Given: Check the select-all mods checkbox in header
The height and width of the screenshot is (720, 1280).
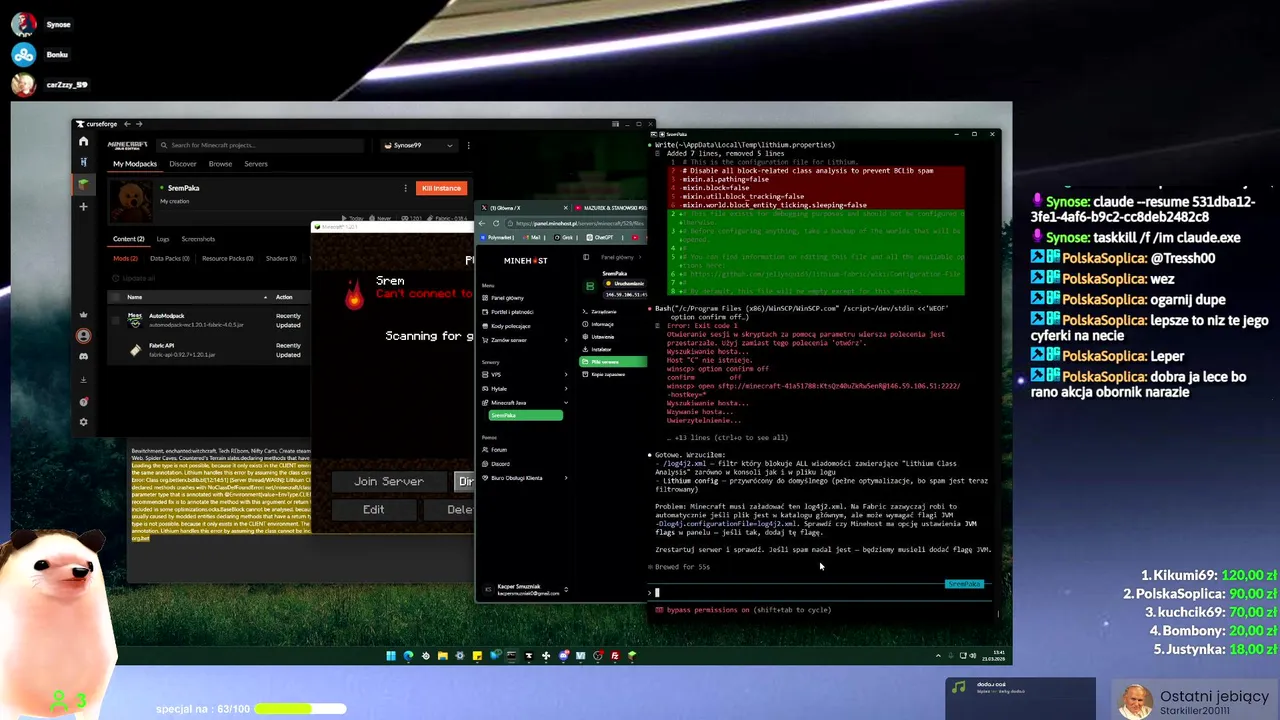Looking at the screenshot, I should coord(118,297).
